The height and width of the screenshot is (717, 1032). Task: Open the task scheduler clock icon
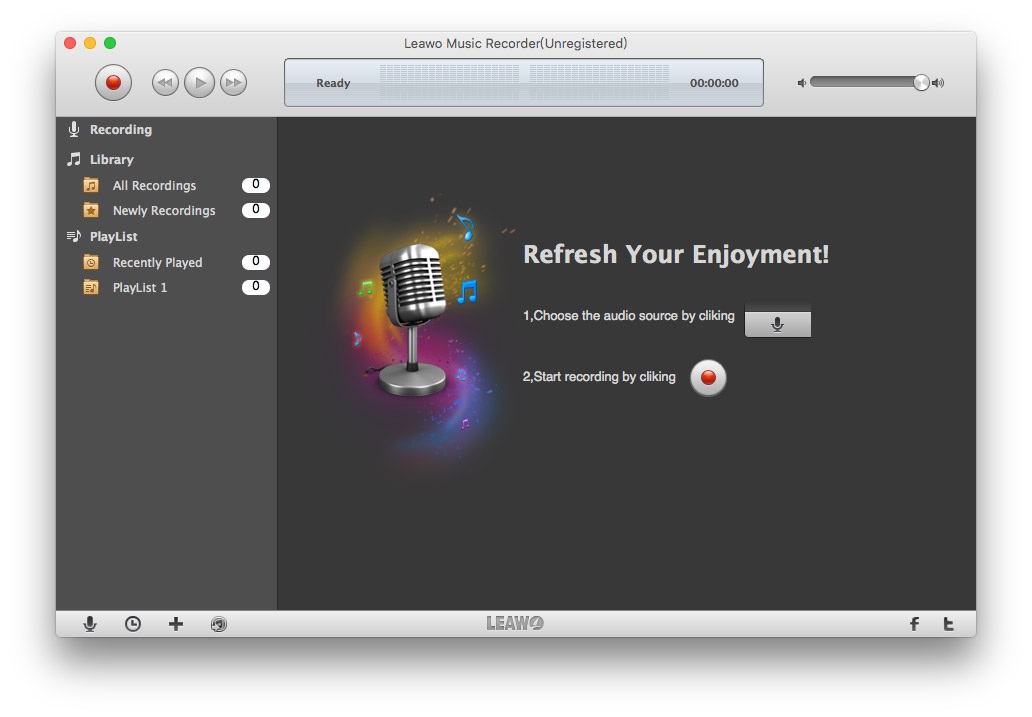click(x=133, y=624)
